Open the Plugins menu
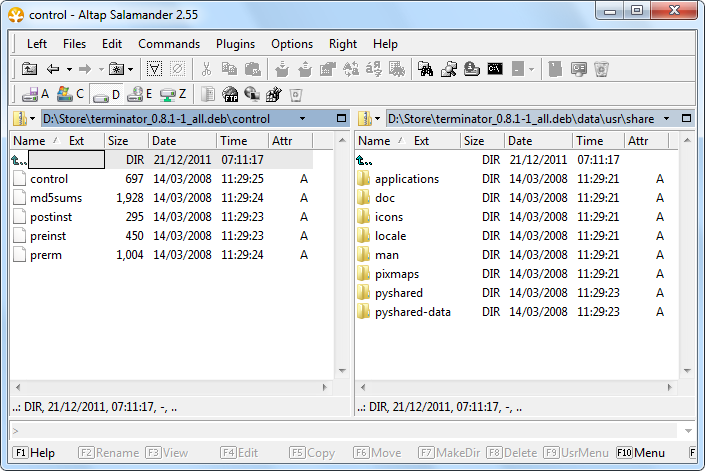Viewport: 705px width, 471px height. [235, 44]
